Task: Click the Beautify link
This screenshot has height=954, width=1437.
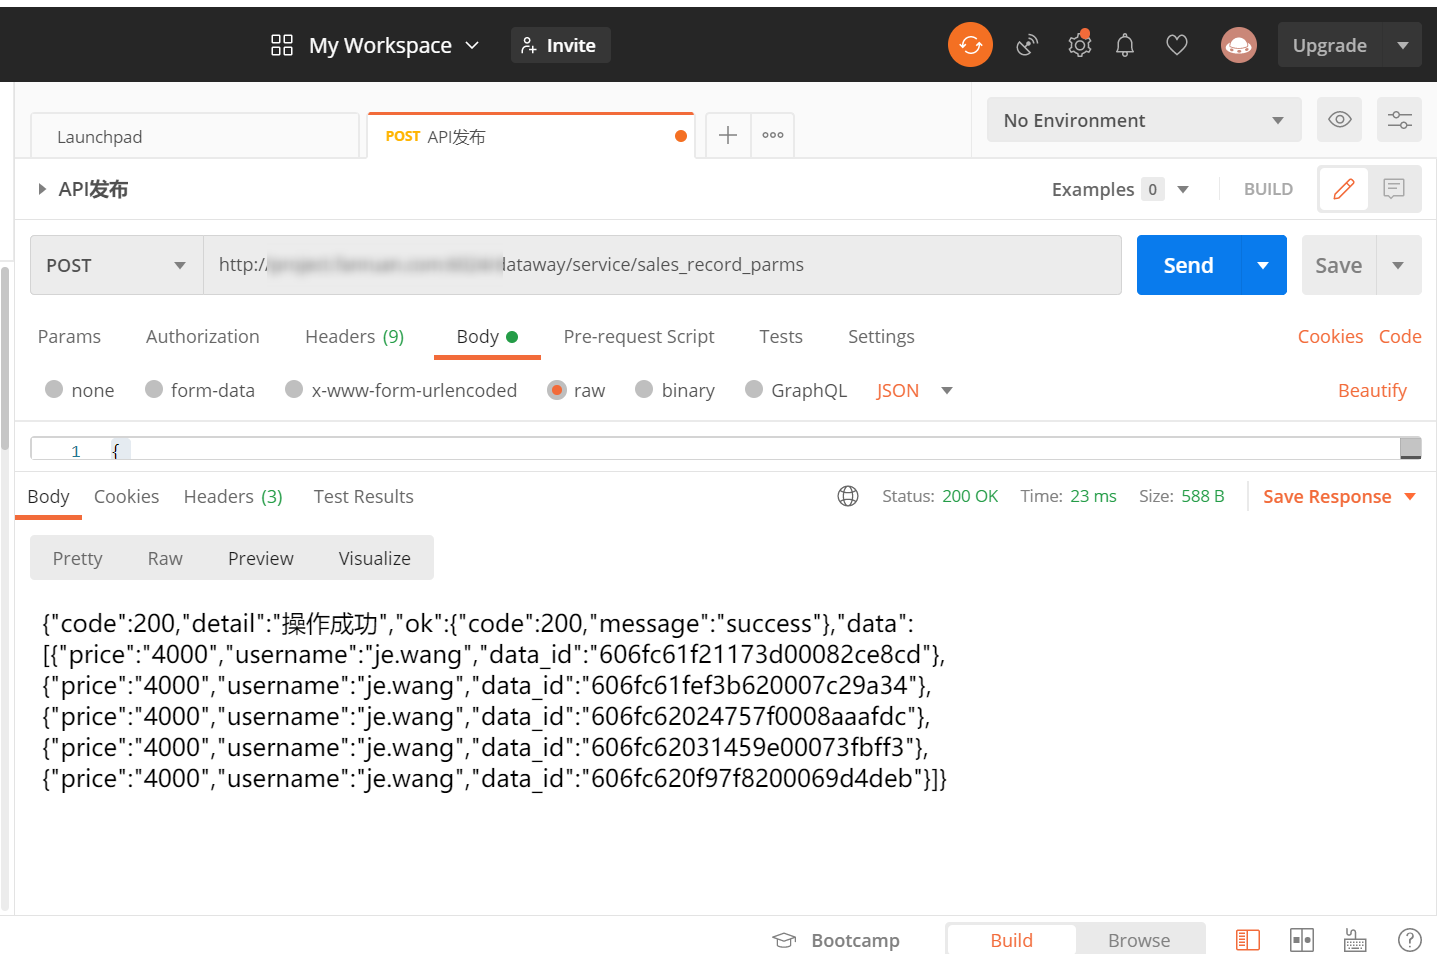Action: tap(1372, 391)
